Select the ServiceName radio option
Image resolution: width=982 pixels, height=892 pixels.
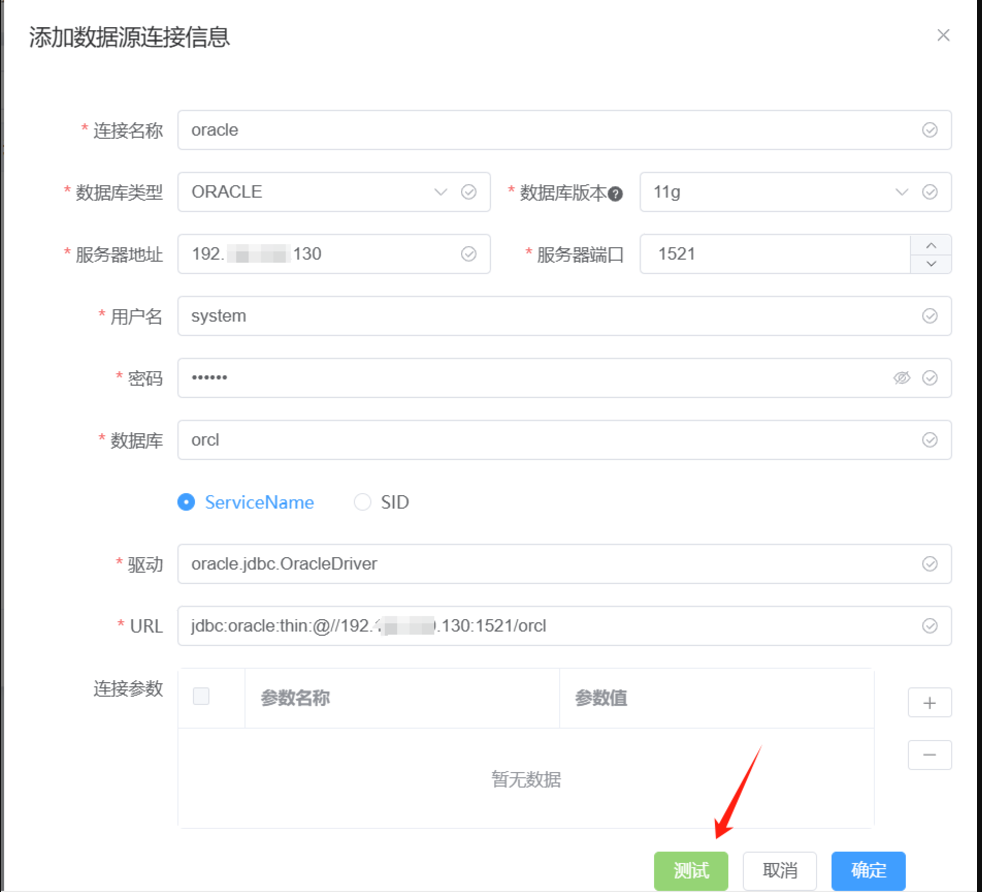point(186,502)
